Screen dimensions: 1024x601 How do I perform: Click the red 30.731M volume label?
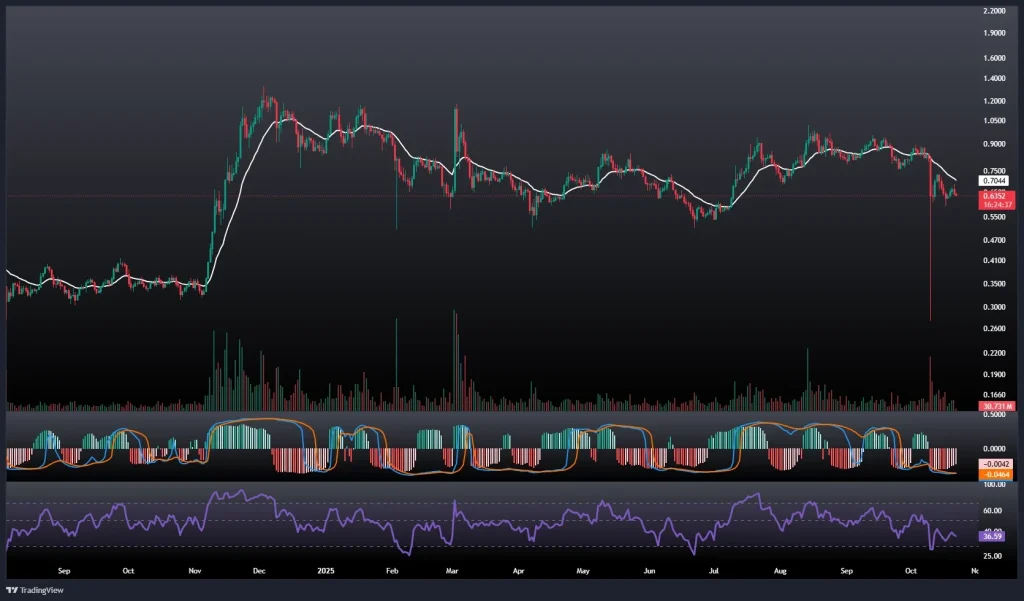(x=997, y=407)
